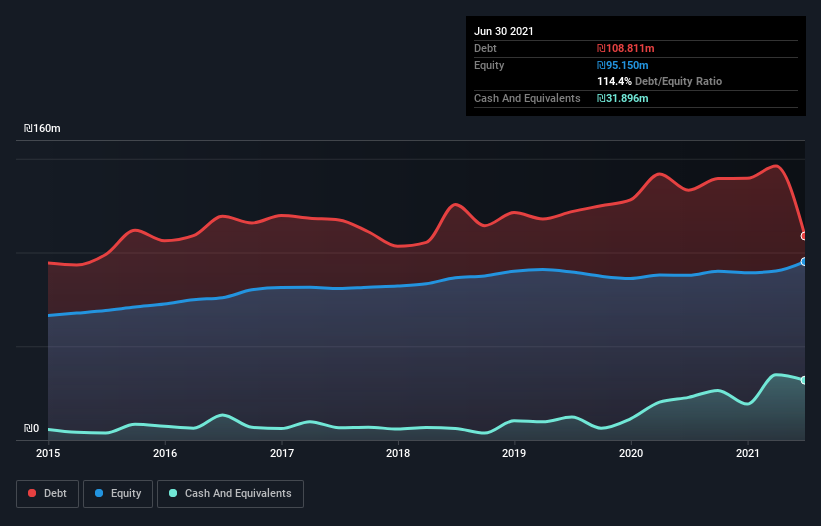Select the Debt endpoint marker on chart
The image size is (821, 526).
click(x=804, y=236)
